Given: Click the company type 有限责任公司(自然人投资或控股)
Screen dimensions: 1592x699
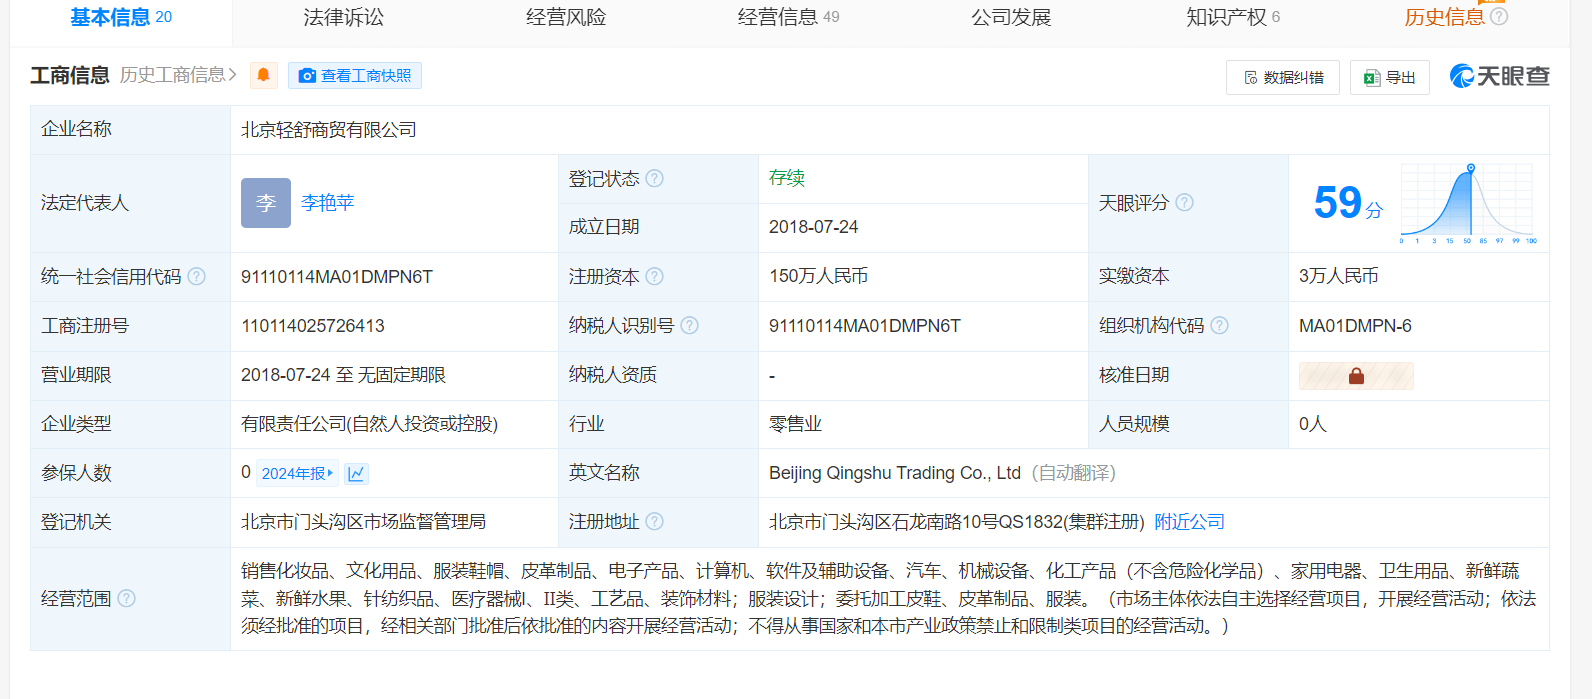Looking at the screenshot, I should click(x=370, y=424).
